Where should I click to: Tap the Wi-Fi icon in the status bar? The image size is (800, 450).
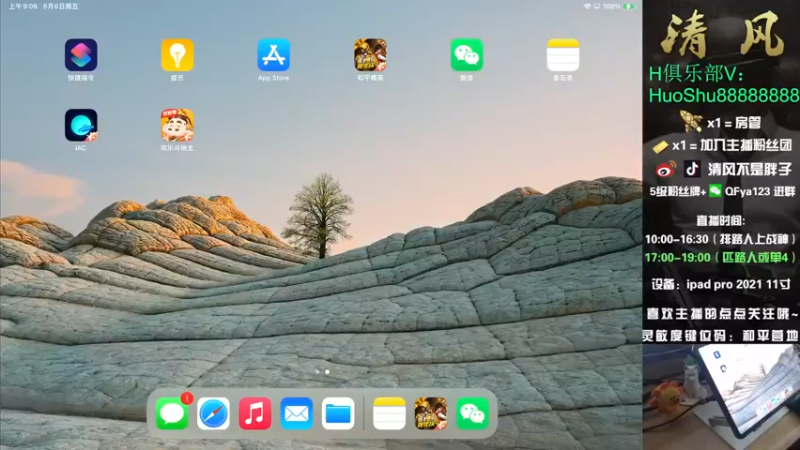click(587, 7)
